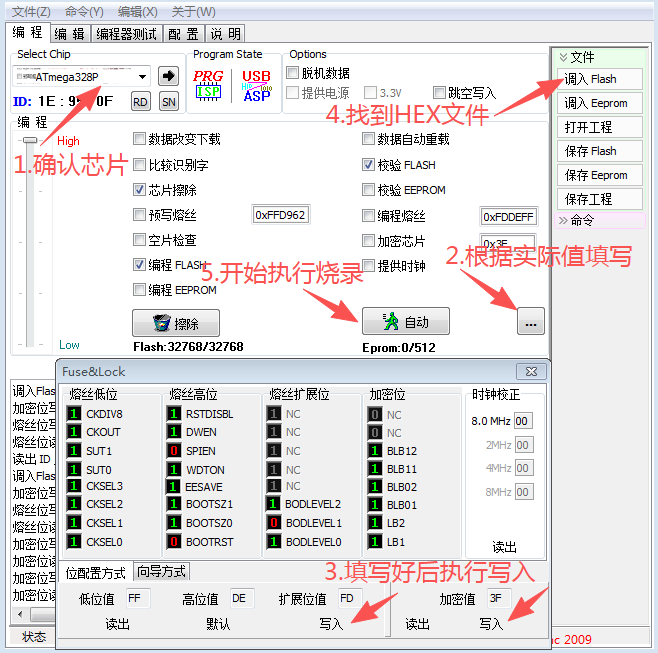Viewport: 658px width, 653px height.
Task: Toggle the WDTON fuse bit
Action: [x=174, y=469]
